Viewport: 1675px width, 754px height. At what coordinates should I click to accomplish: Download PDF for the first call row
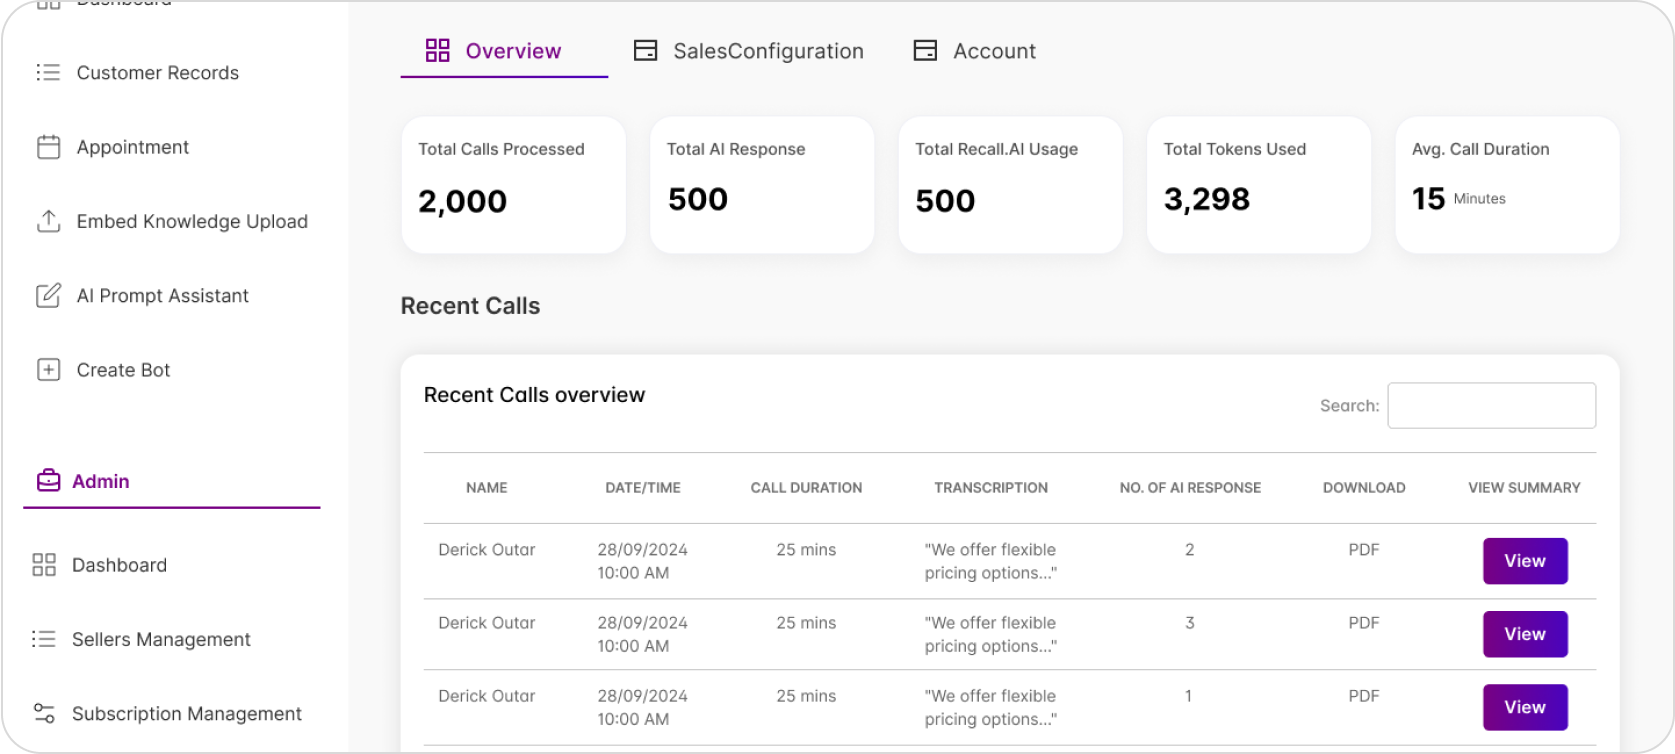coord(1363,550)
